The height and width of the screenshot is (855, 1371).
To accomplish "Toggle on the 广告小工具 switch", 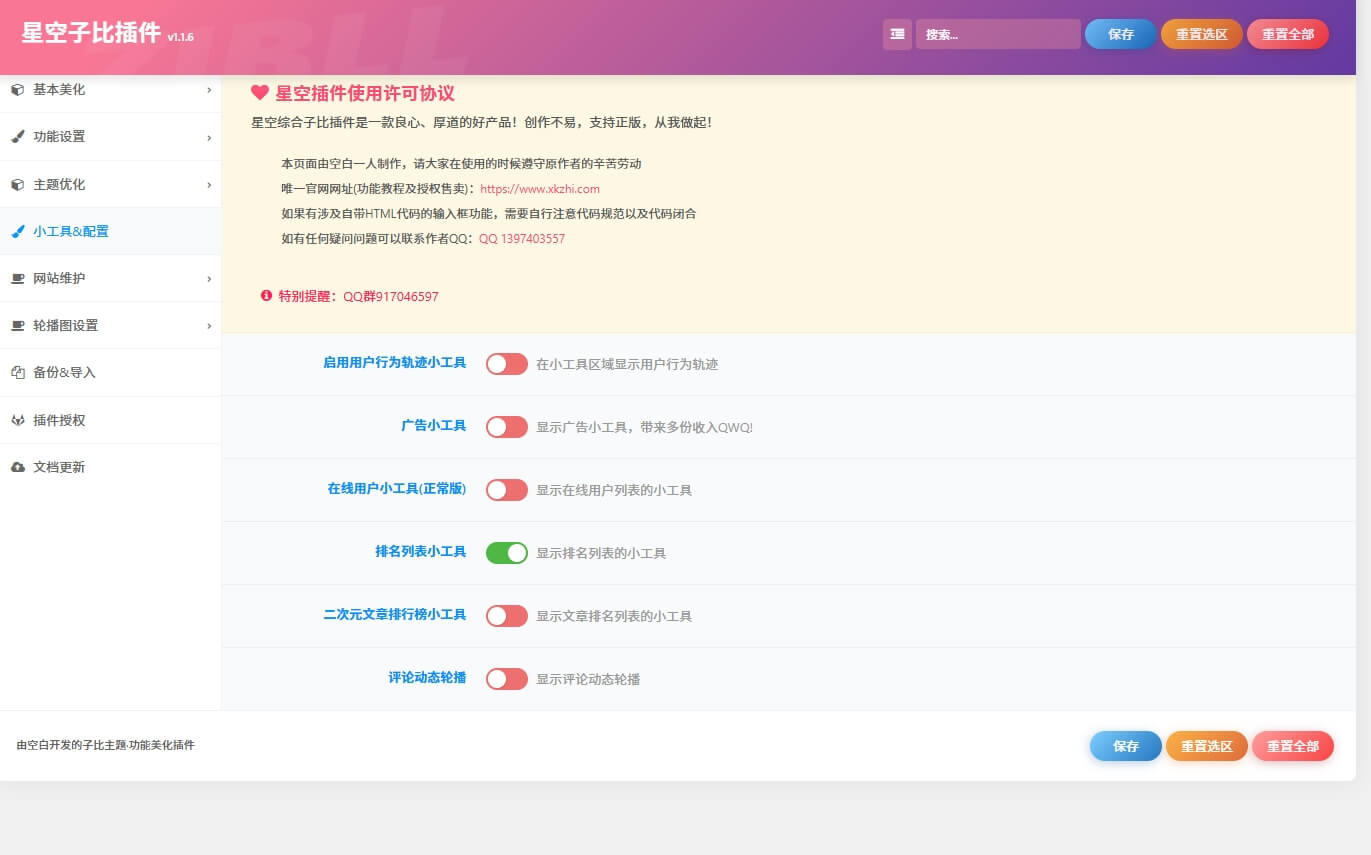I will click(x=506, y=427).
